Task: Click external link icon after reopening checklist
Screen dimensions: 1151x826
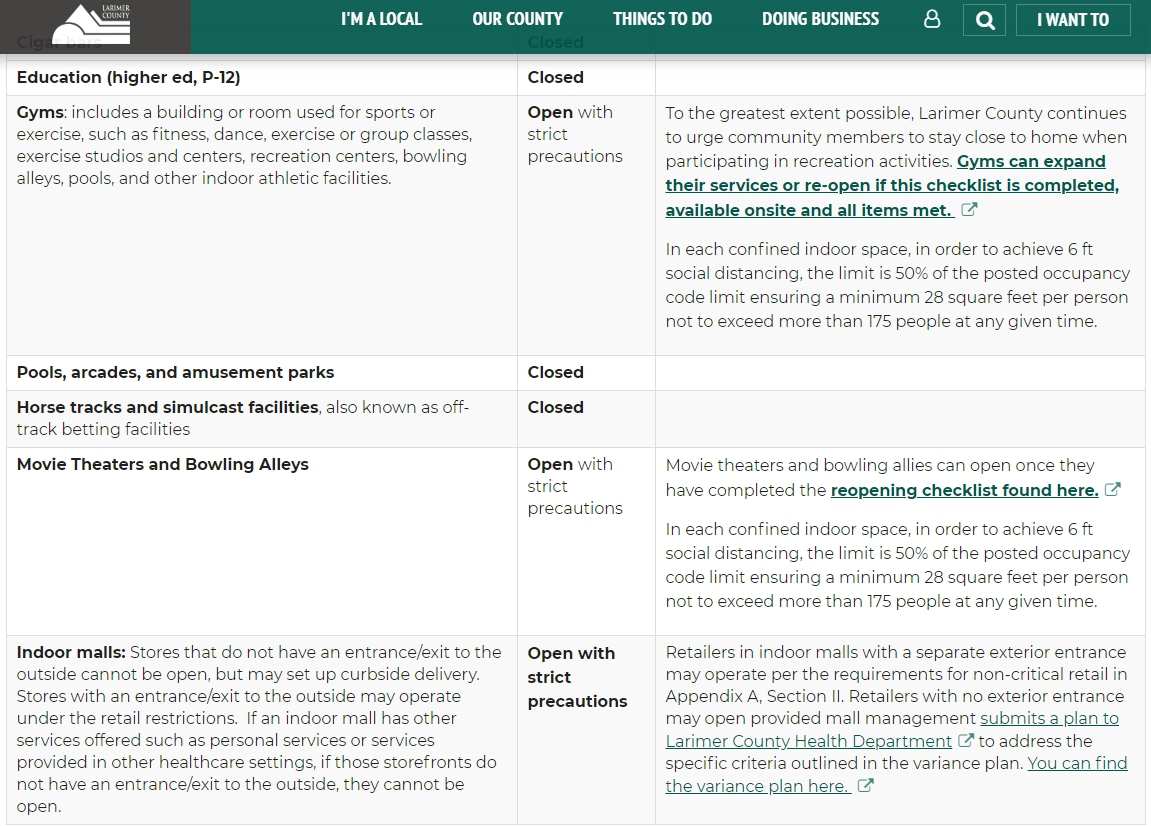Action: point(1113,490)
